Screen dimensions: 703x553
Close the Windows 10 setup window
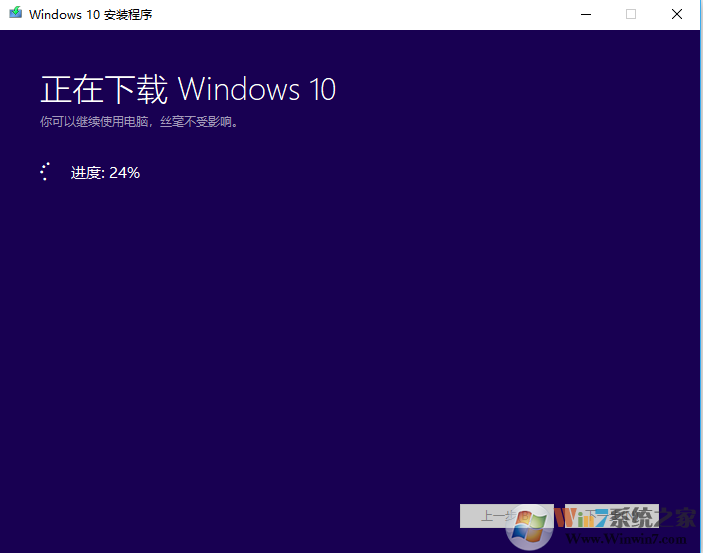[x=677, y=14]
